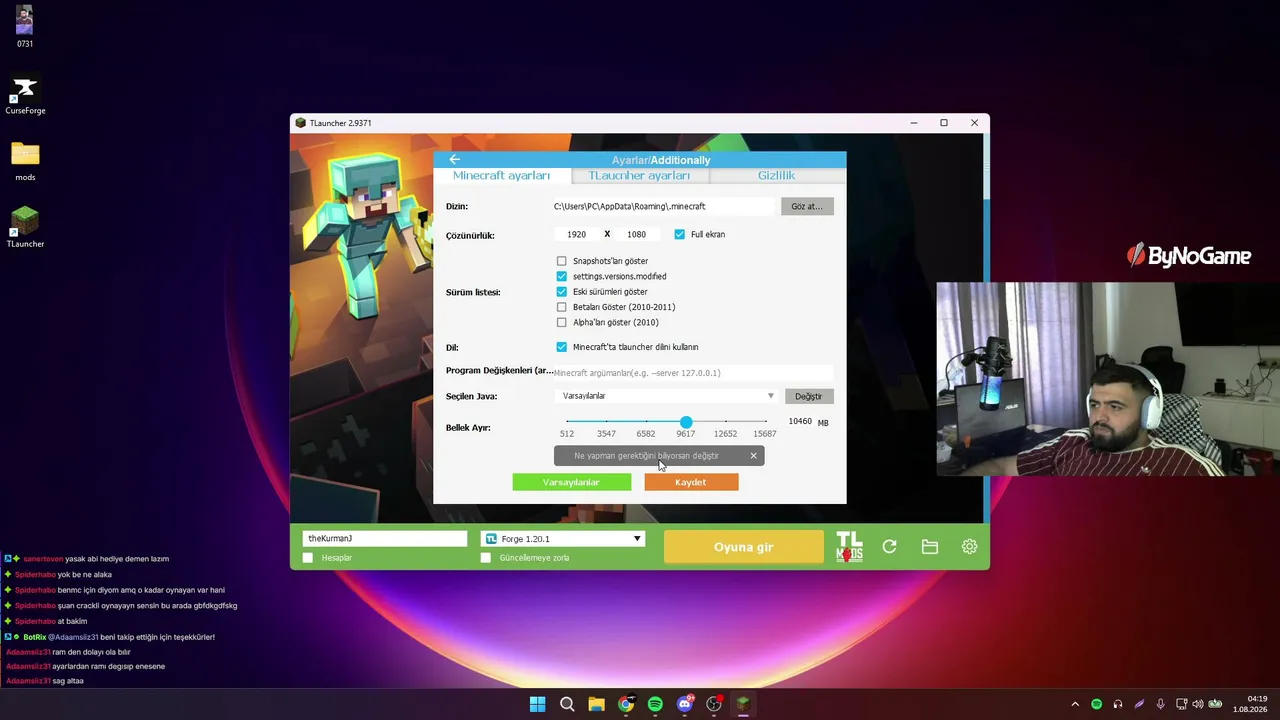The image size is (1280, 720).
Task: Open taskbar Search
Action: pyautogui.click(x=567, y=704)
